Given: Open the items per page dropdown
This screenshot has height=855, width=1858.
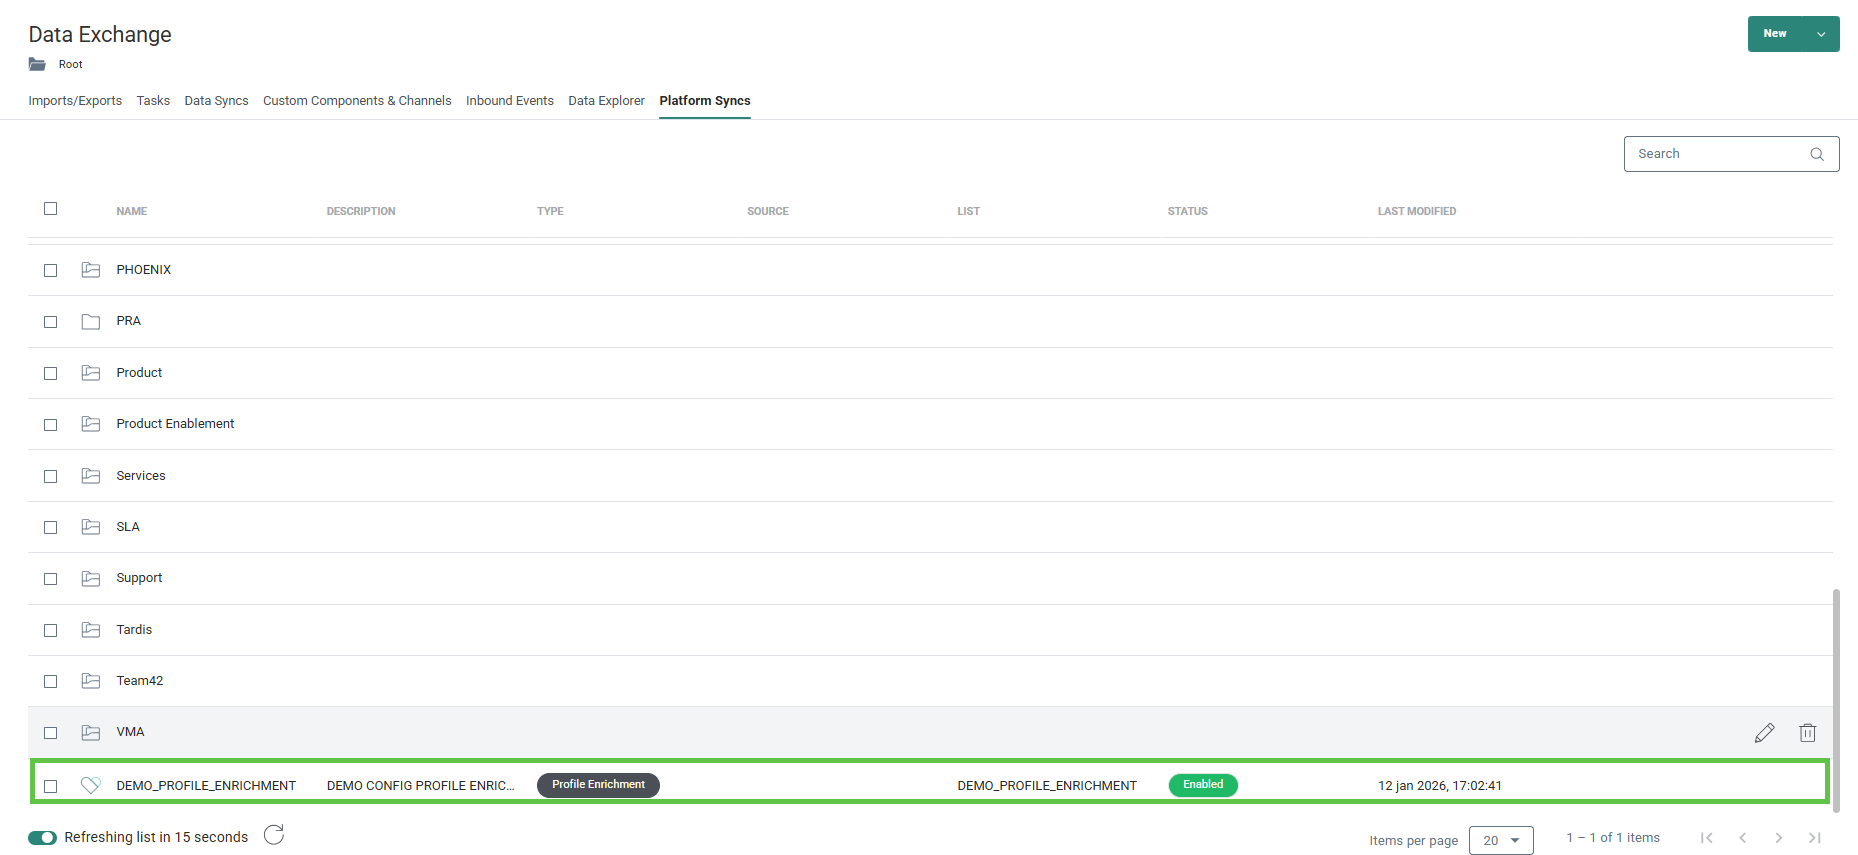Looking at the screenshot, I should (x=1501, y=840).
